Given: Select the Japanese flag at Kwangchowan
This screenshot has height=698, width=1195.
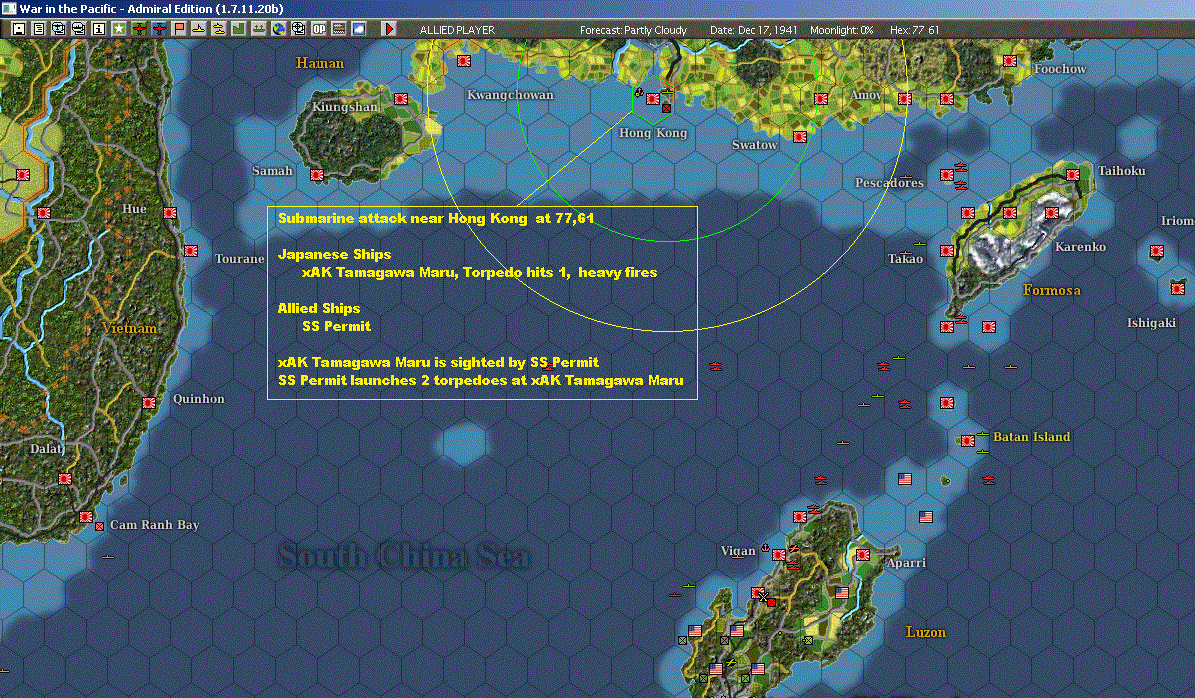Looking at the screenshot, I should (x=463, y=61).
